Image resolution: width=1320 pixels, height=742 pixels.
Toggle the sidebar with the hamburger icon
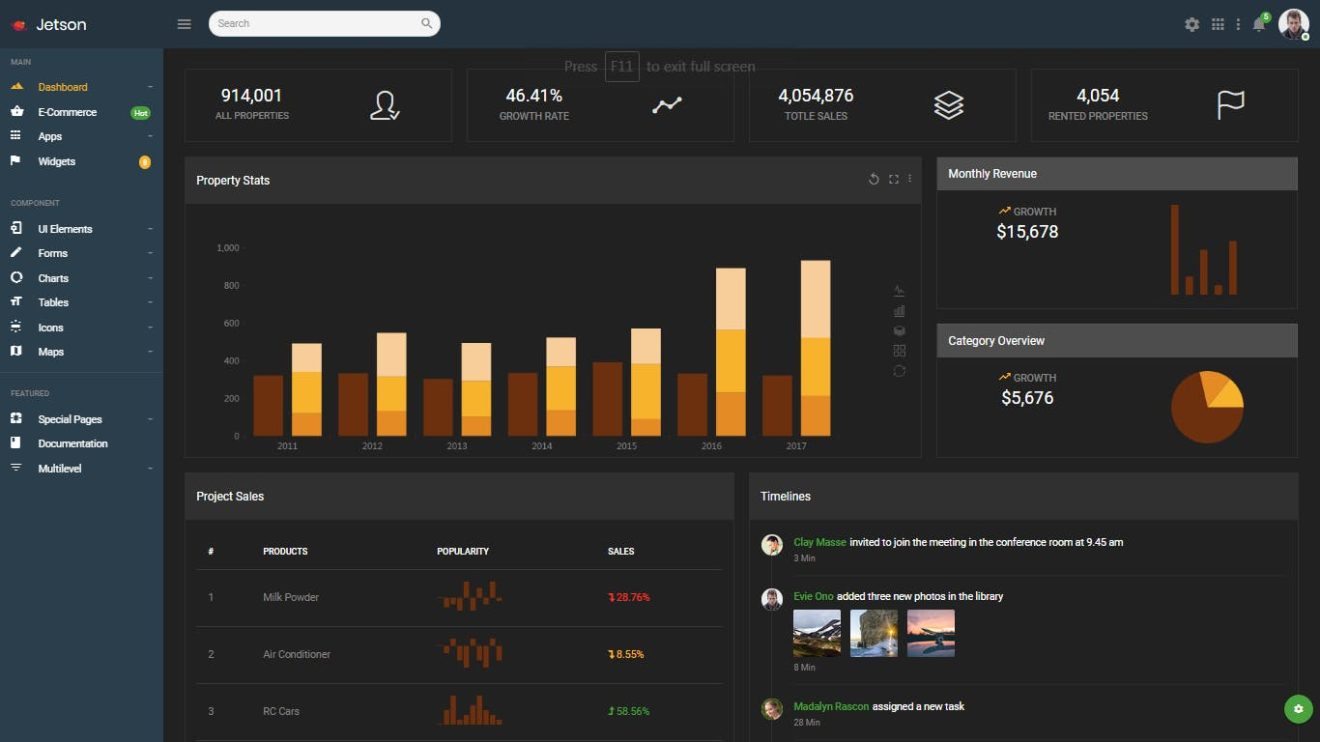point(184,23)
